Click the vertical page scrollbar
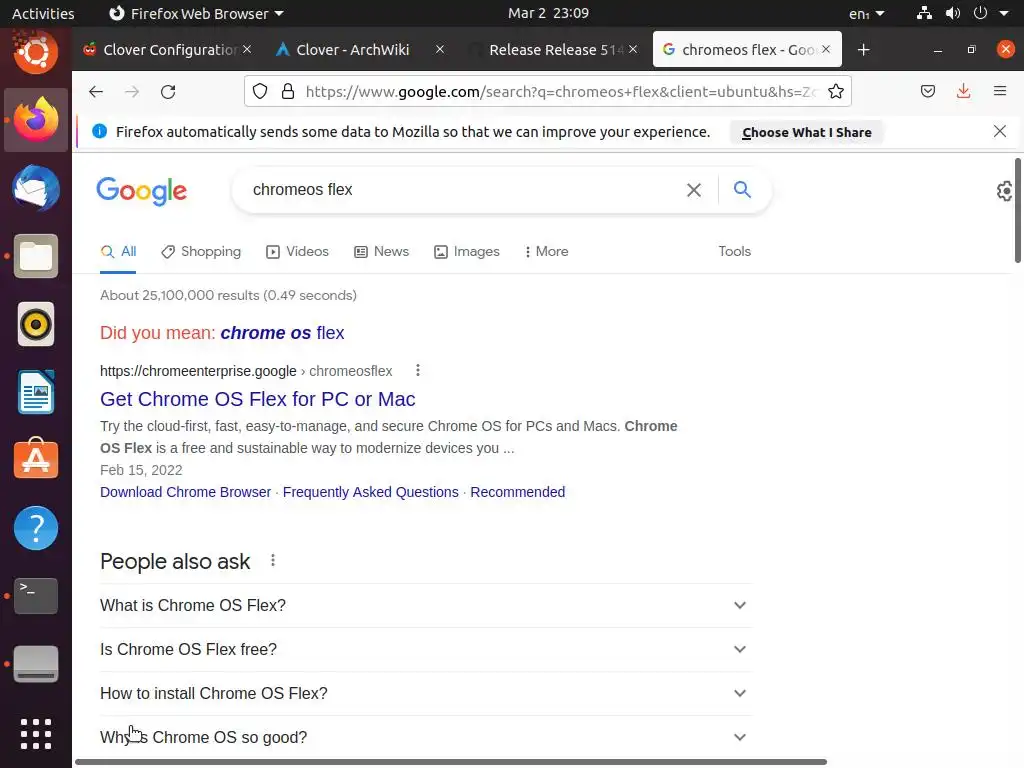 [x=1017, y=210]
